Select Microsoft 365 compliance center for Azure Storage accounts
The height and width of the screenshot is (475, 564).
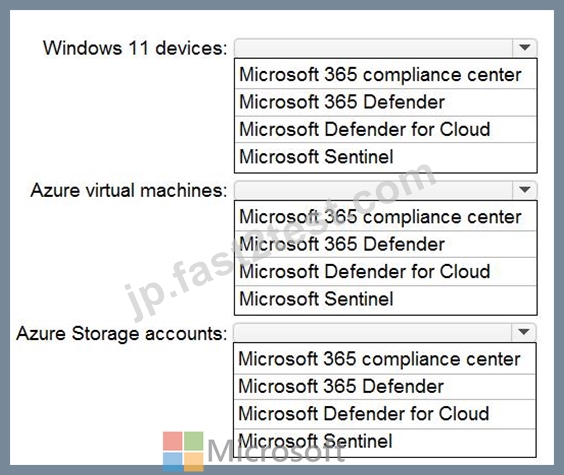point(385,359)
